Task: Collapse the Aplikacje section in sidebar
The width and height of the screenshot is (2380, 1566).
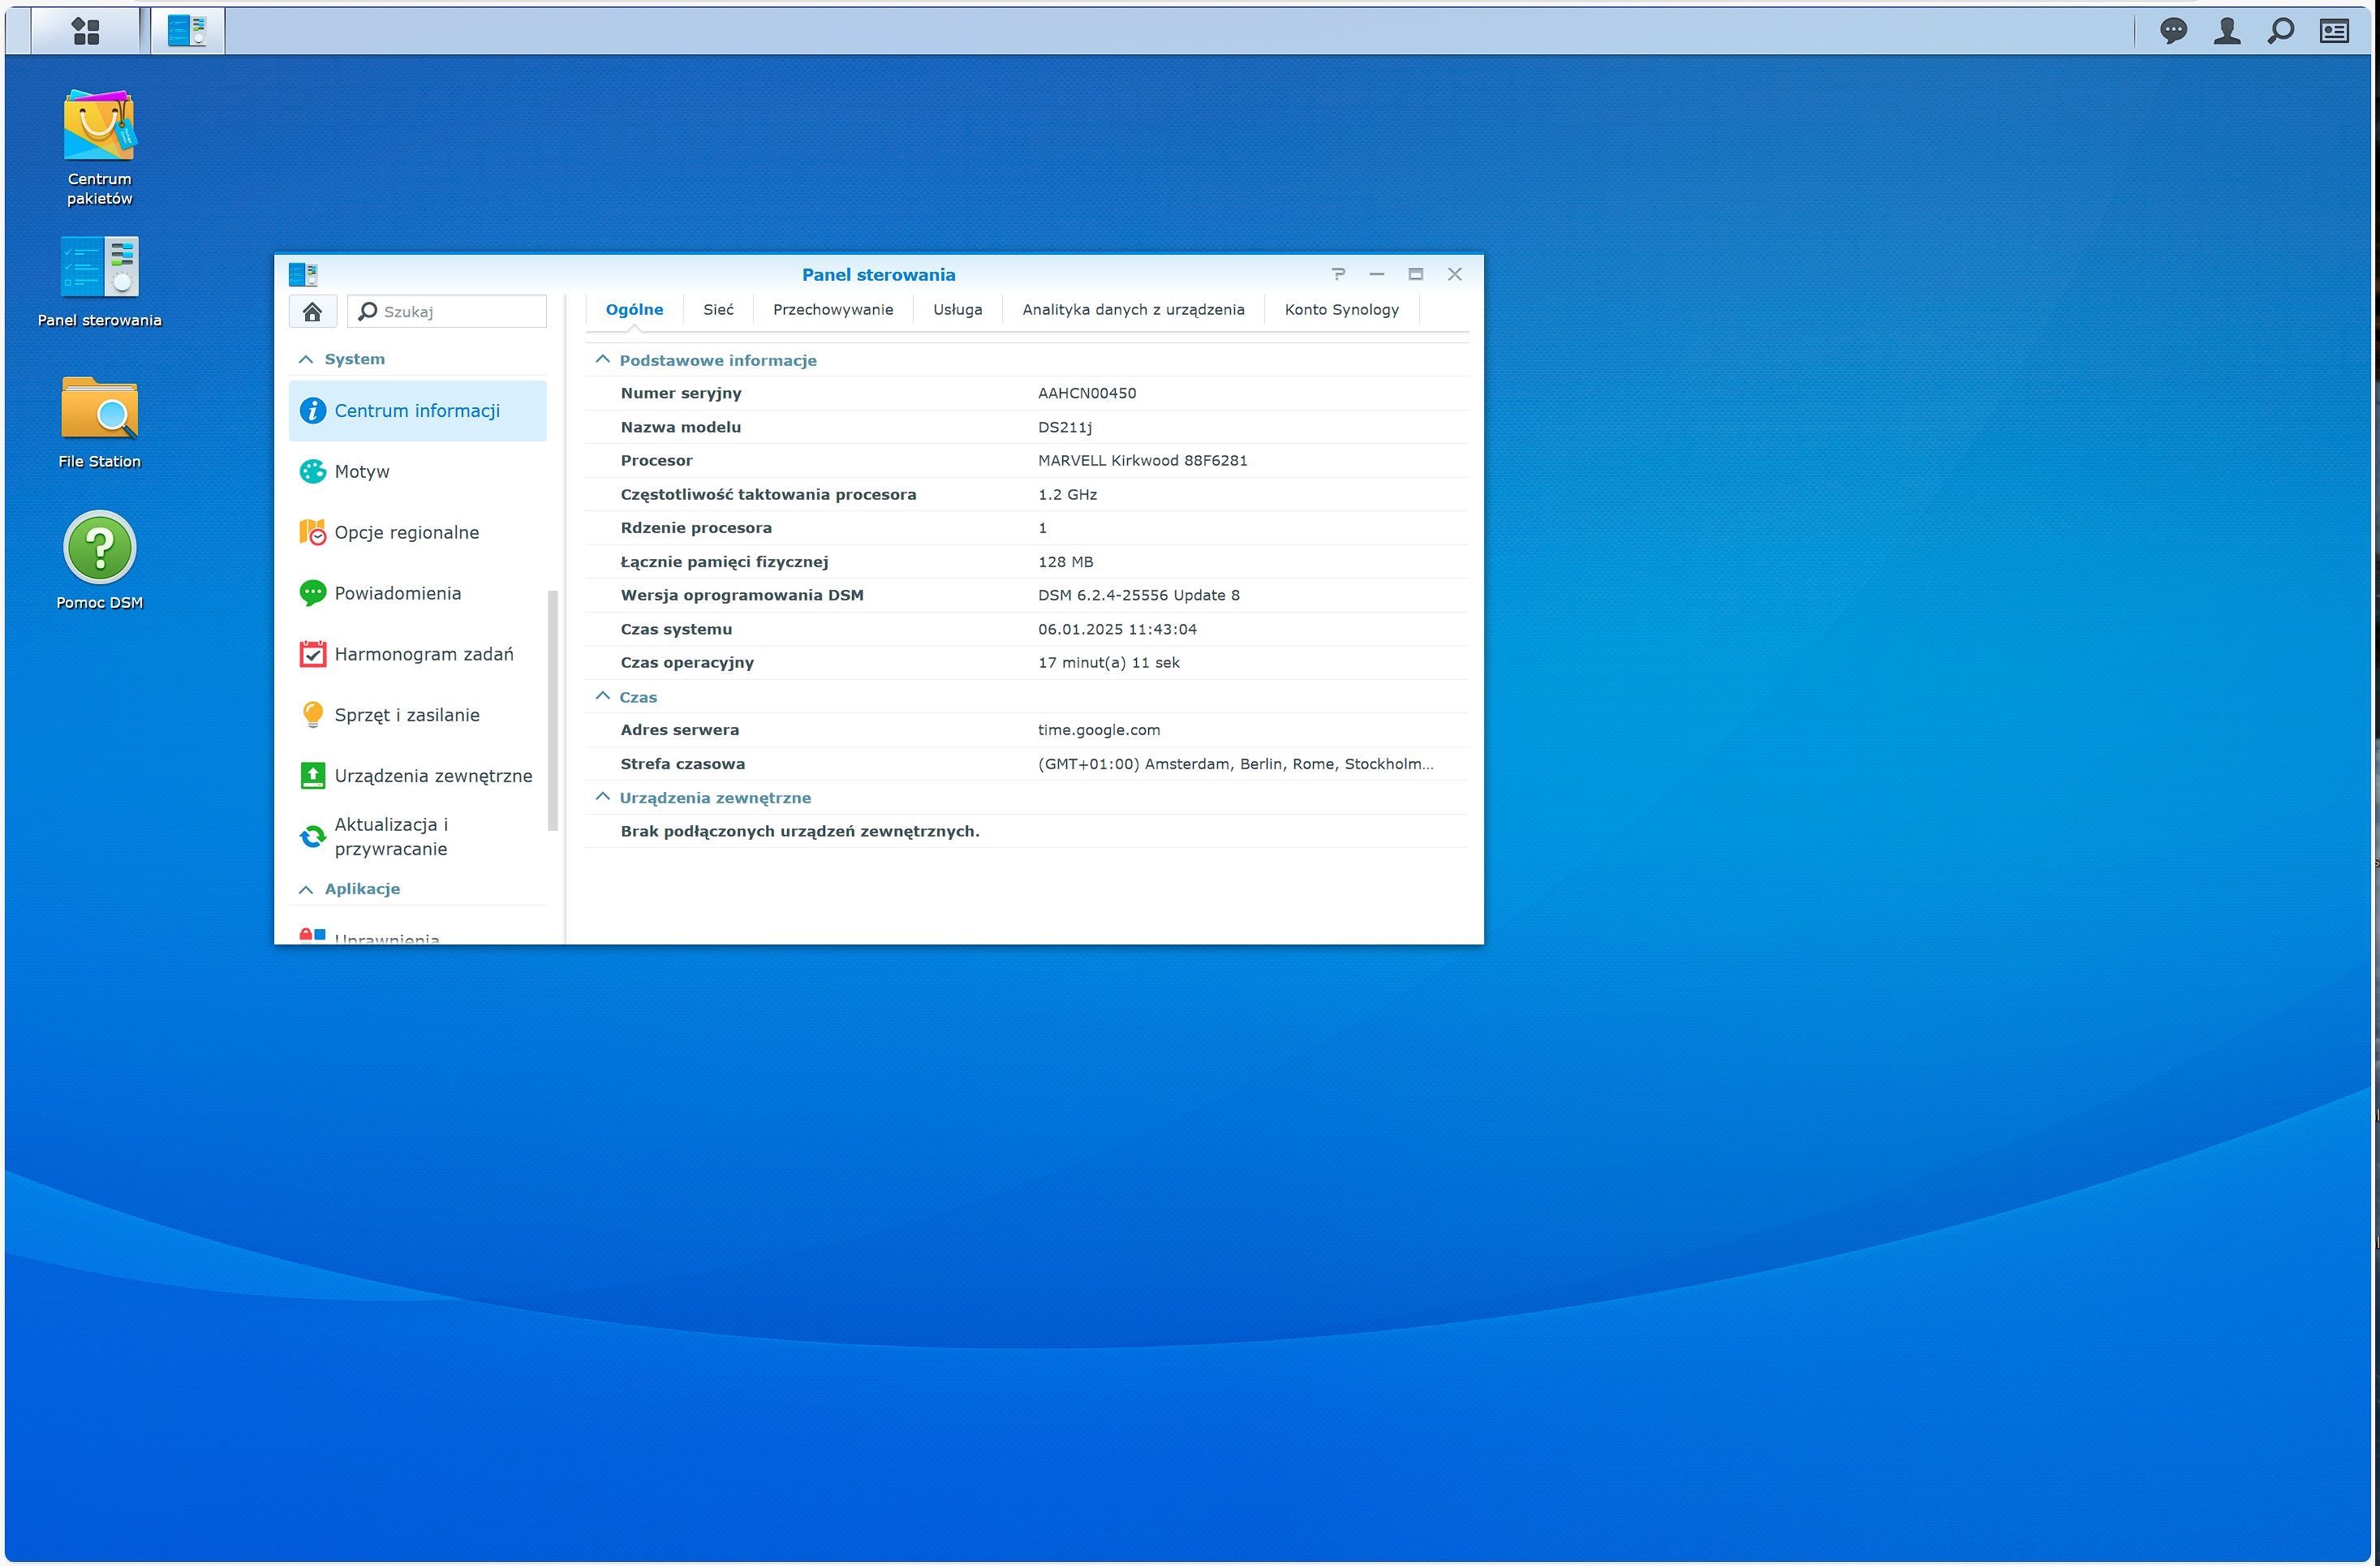Action: point(306,889)
